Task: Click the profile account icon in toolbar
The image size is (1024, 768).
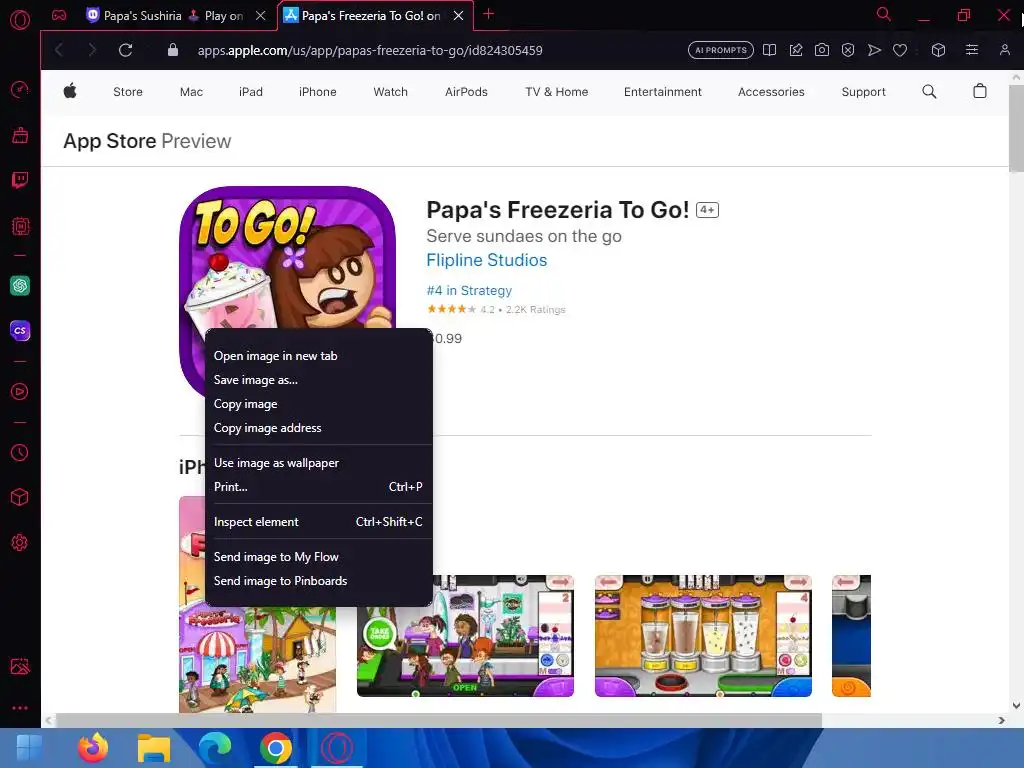Action: 1004,50
